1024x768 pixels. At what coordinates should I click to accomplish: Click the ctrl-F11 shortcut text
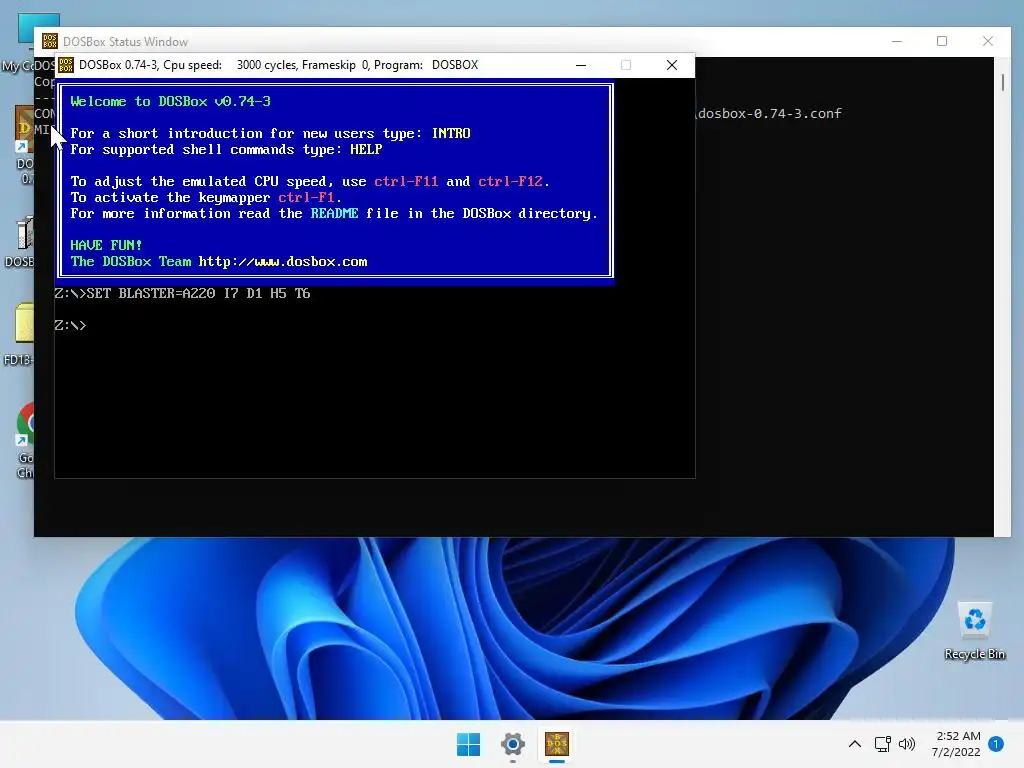[406, 182]
